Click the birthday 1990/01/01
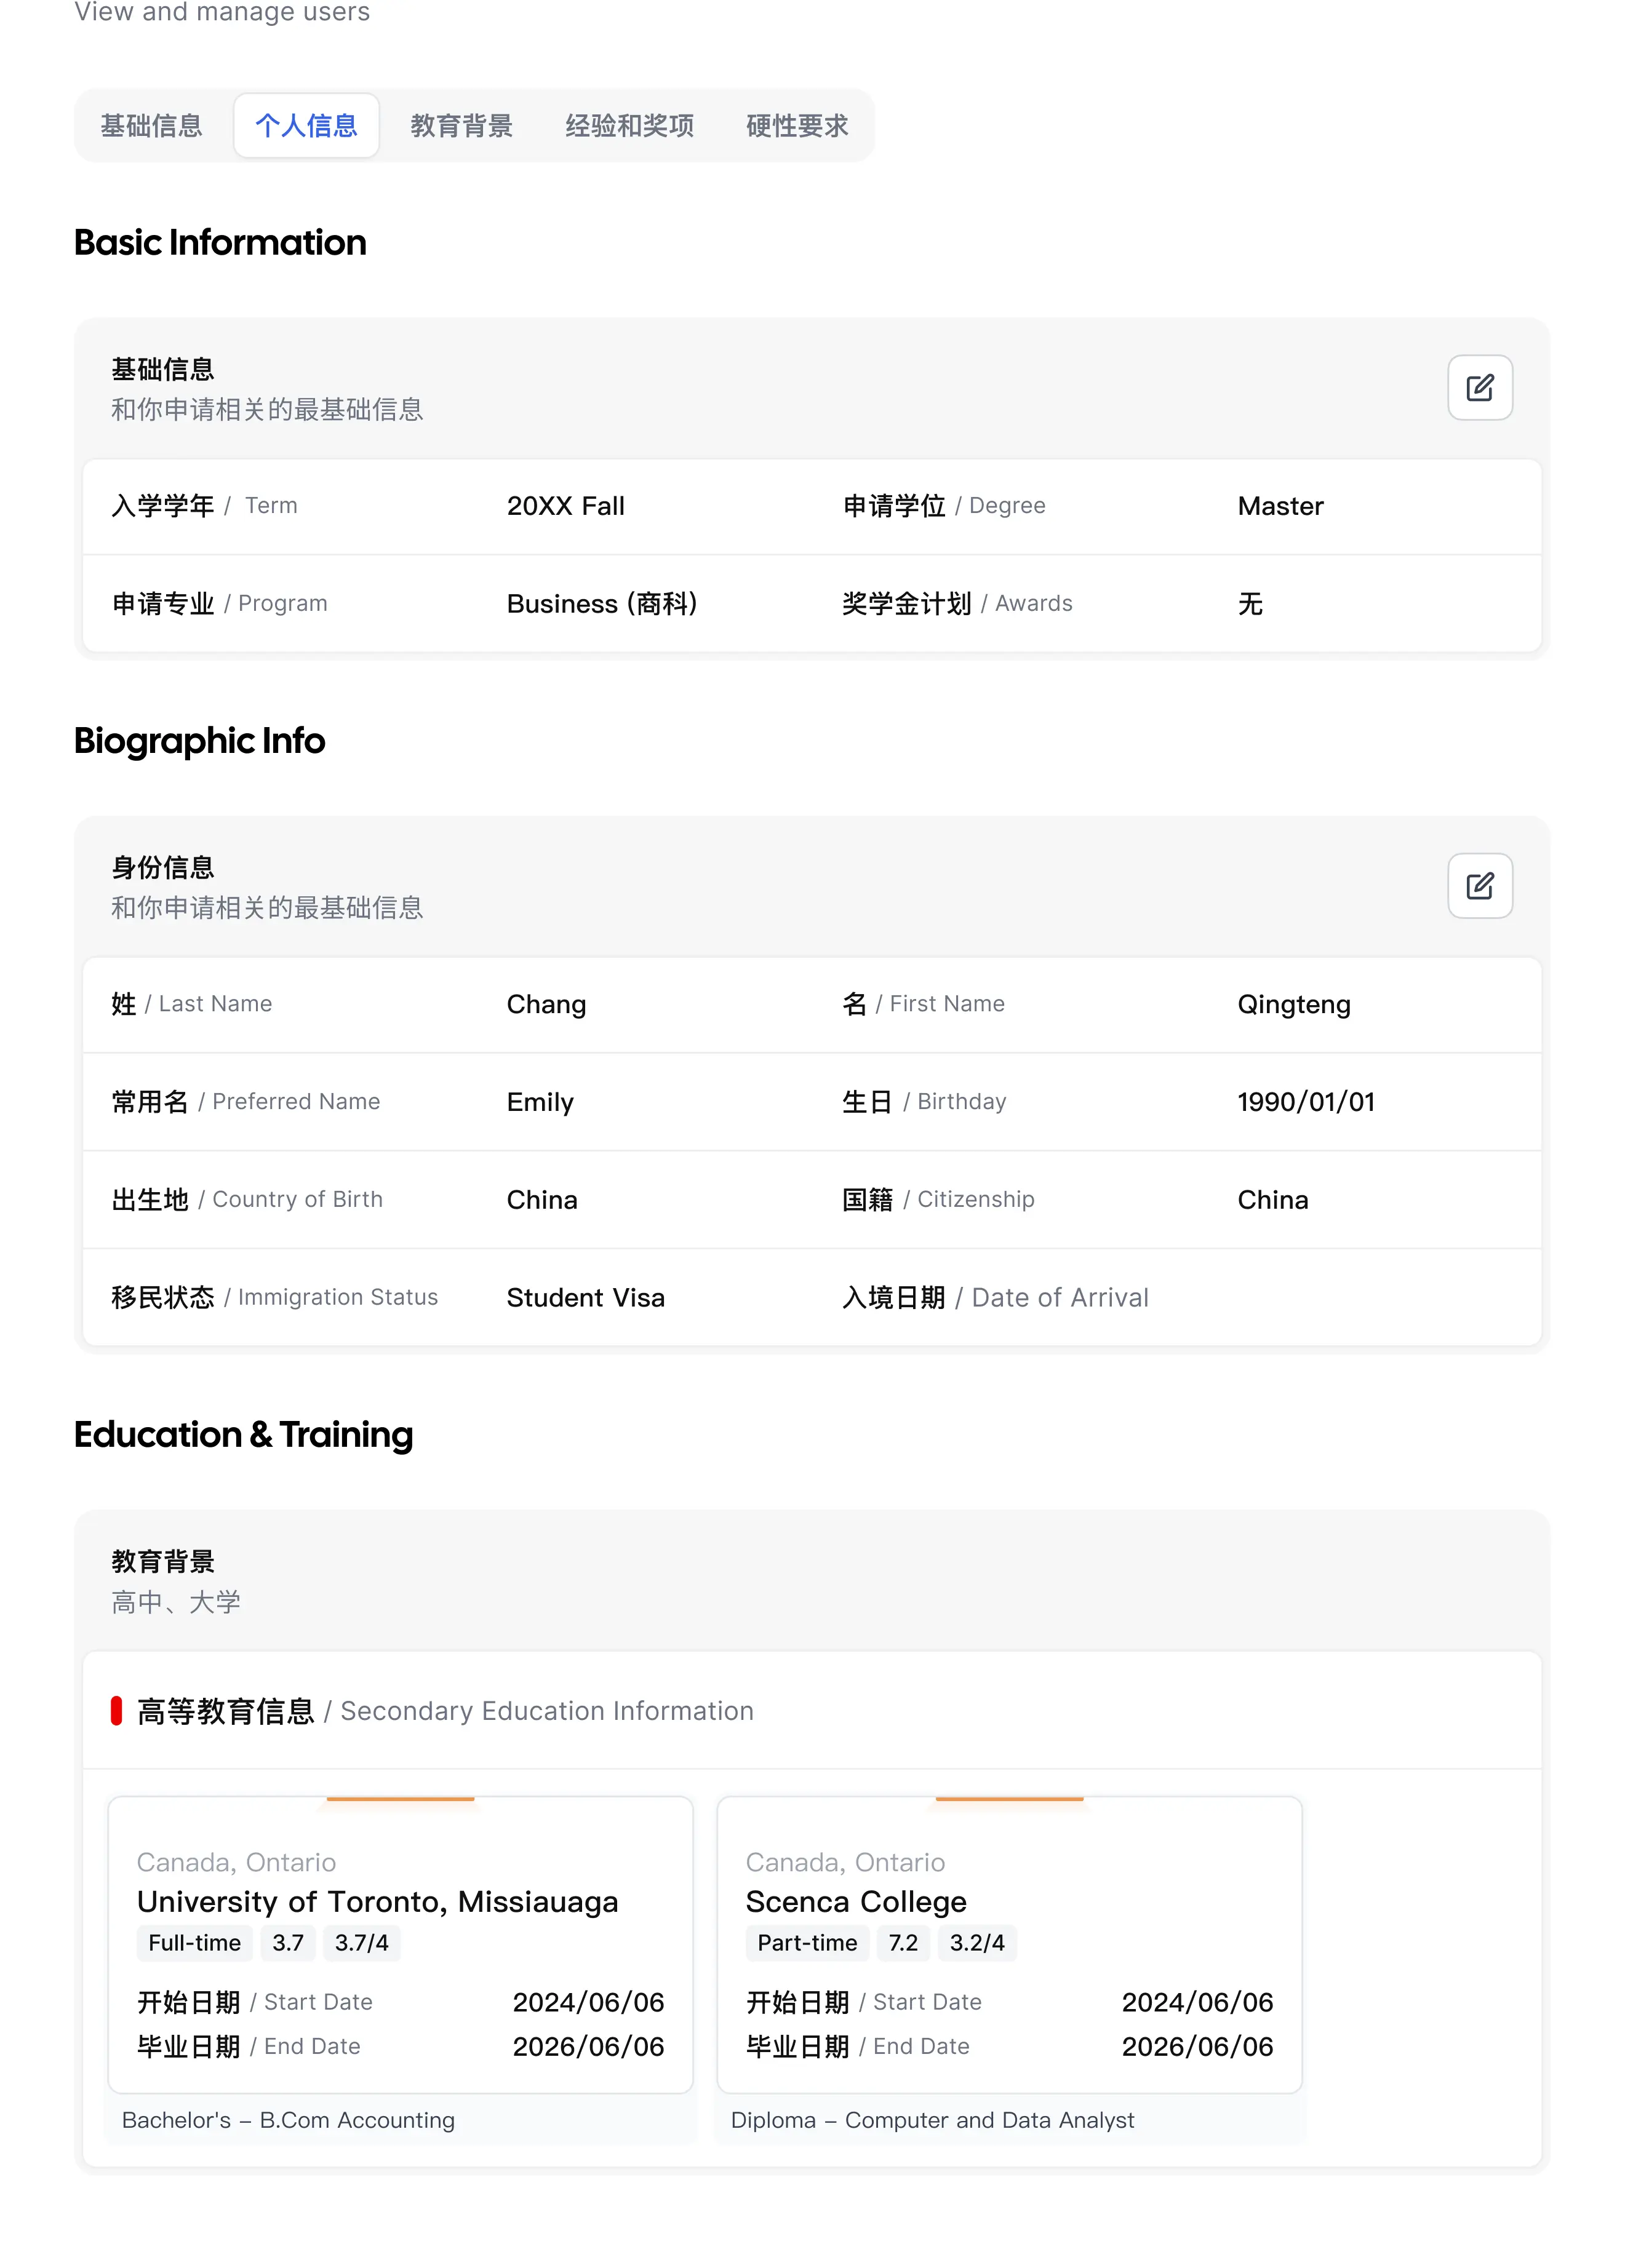 (1306, 1102)
